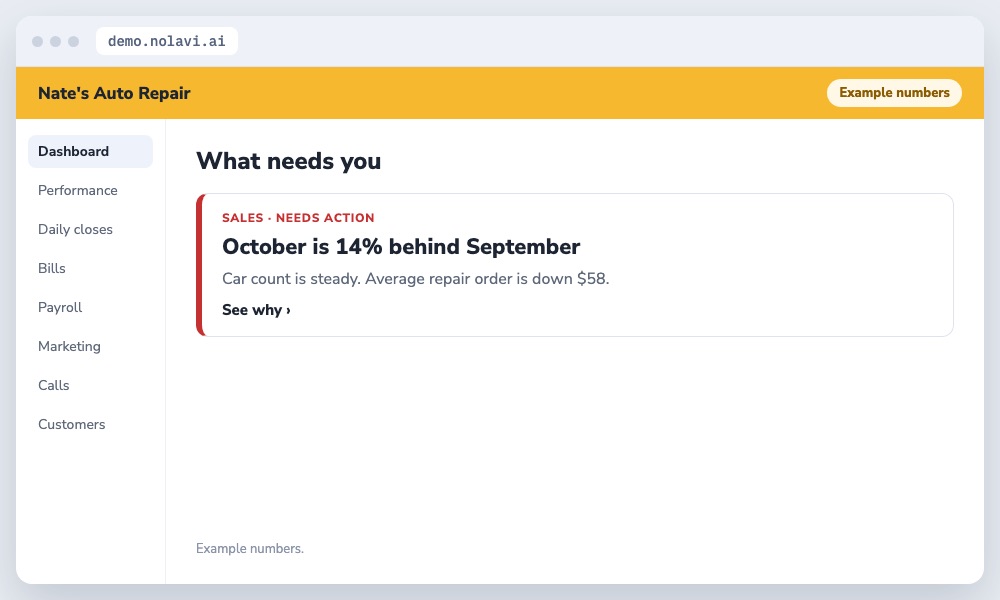Select the October is 14% behind September headline

401,247
